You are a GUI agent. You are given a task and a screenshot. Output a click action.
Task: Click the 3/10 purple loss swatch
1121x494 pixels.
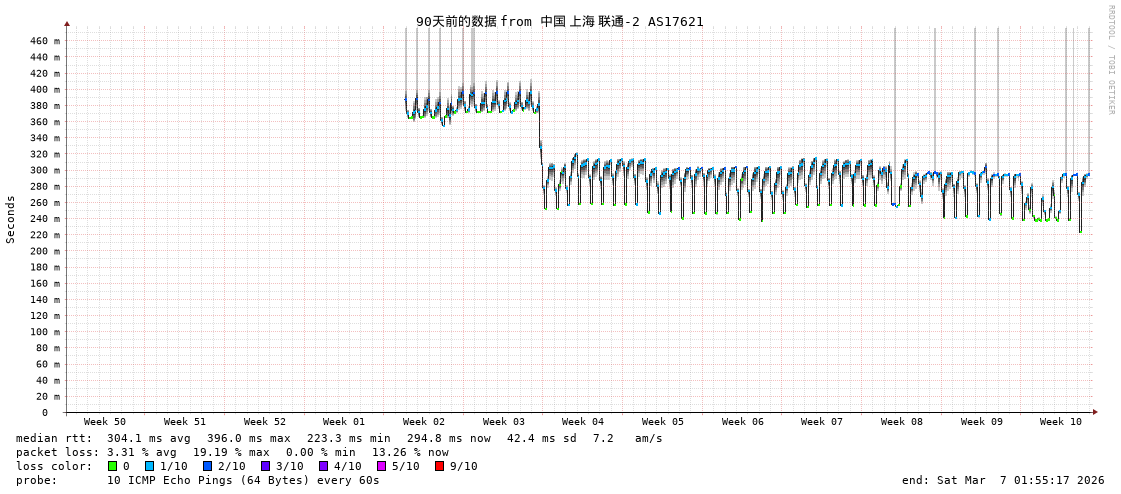pos(266,466)
